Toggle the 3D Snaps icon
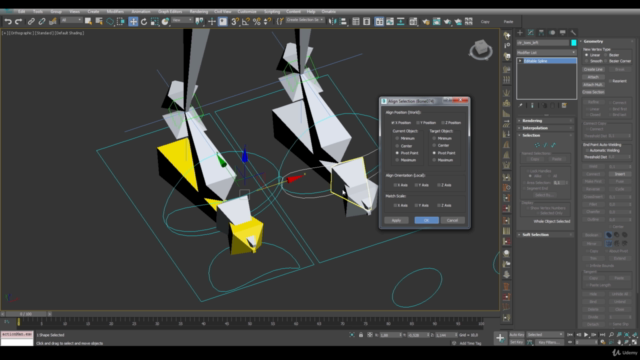 point(235,21)
